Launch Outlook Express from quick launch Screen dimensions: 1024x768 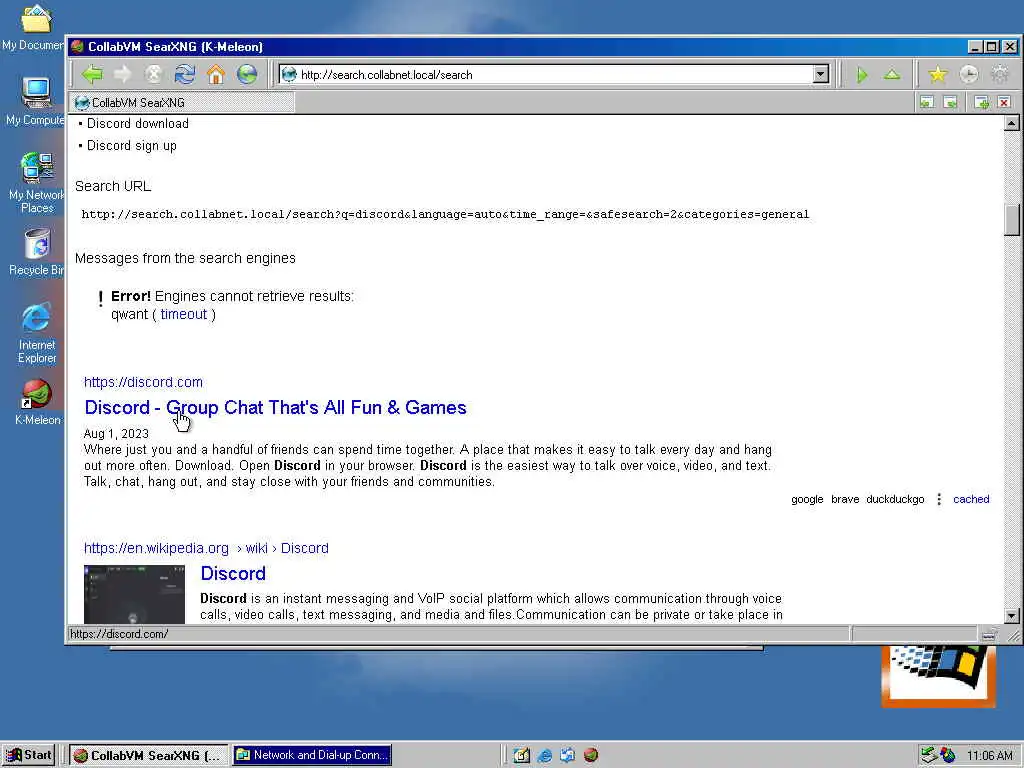(x=567, y=756)
